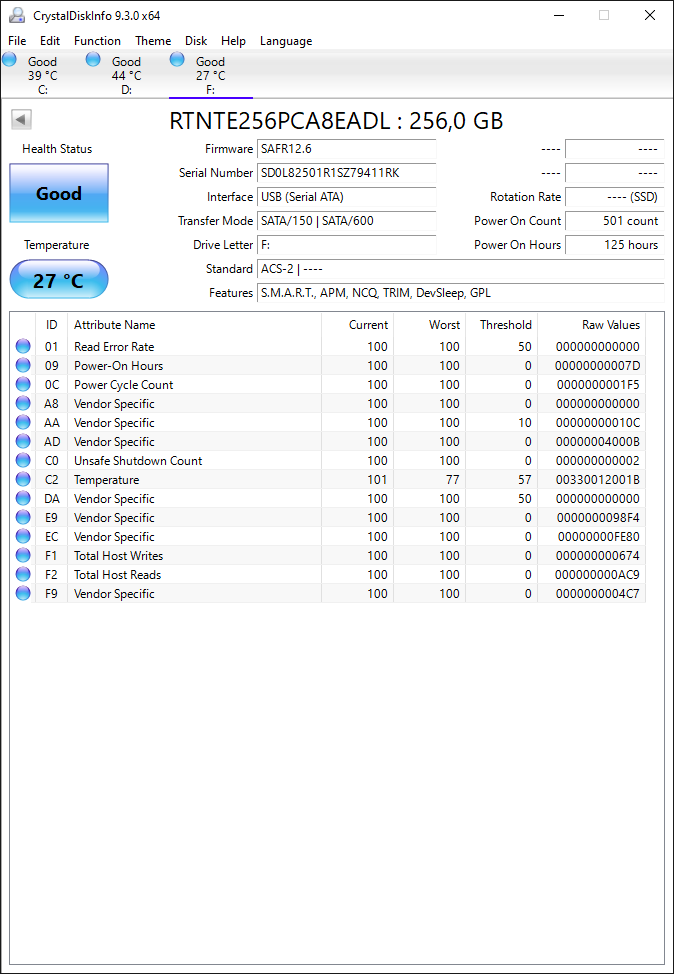Click status orb for Total Host Reads row

coord(23,575)
